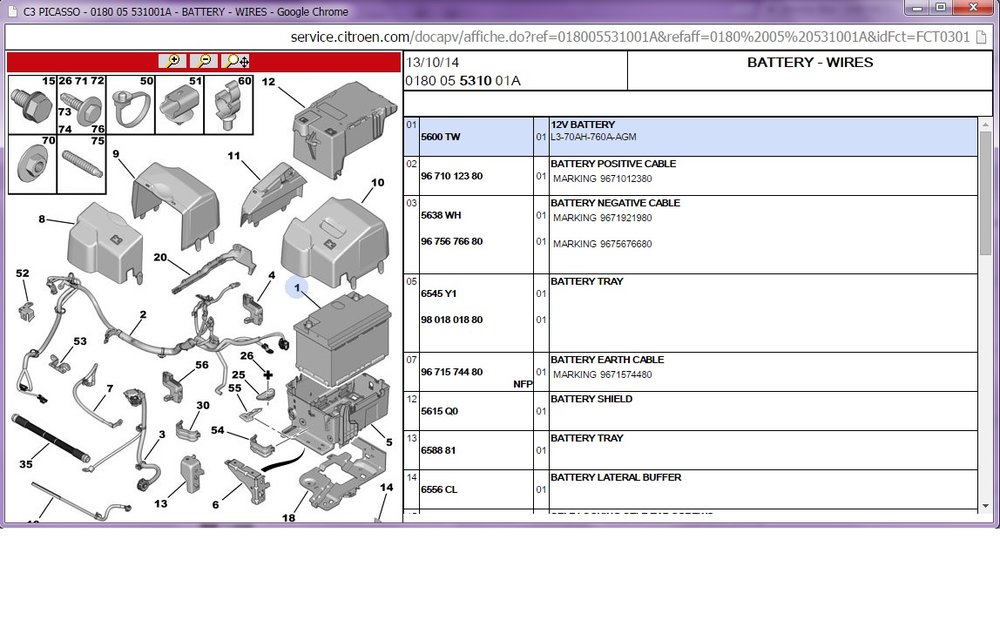Select the BATTERY LATERAL BUFFER row
Image resolution: width=1000 pixels, height=627 pixels.
coord(690,490)
